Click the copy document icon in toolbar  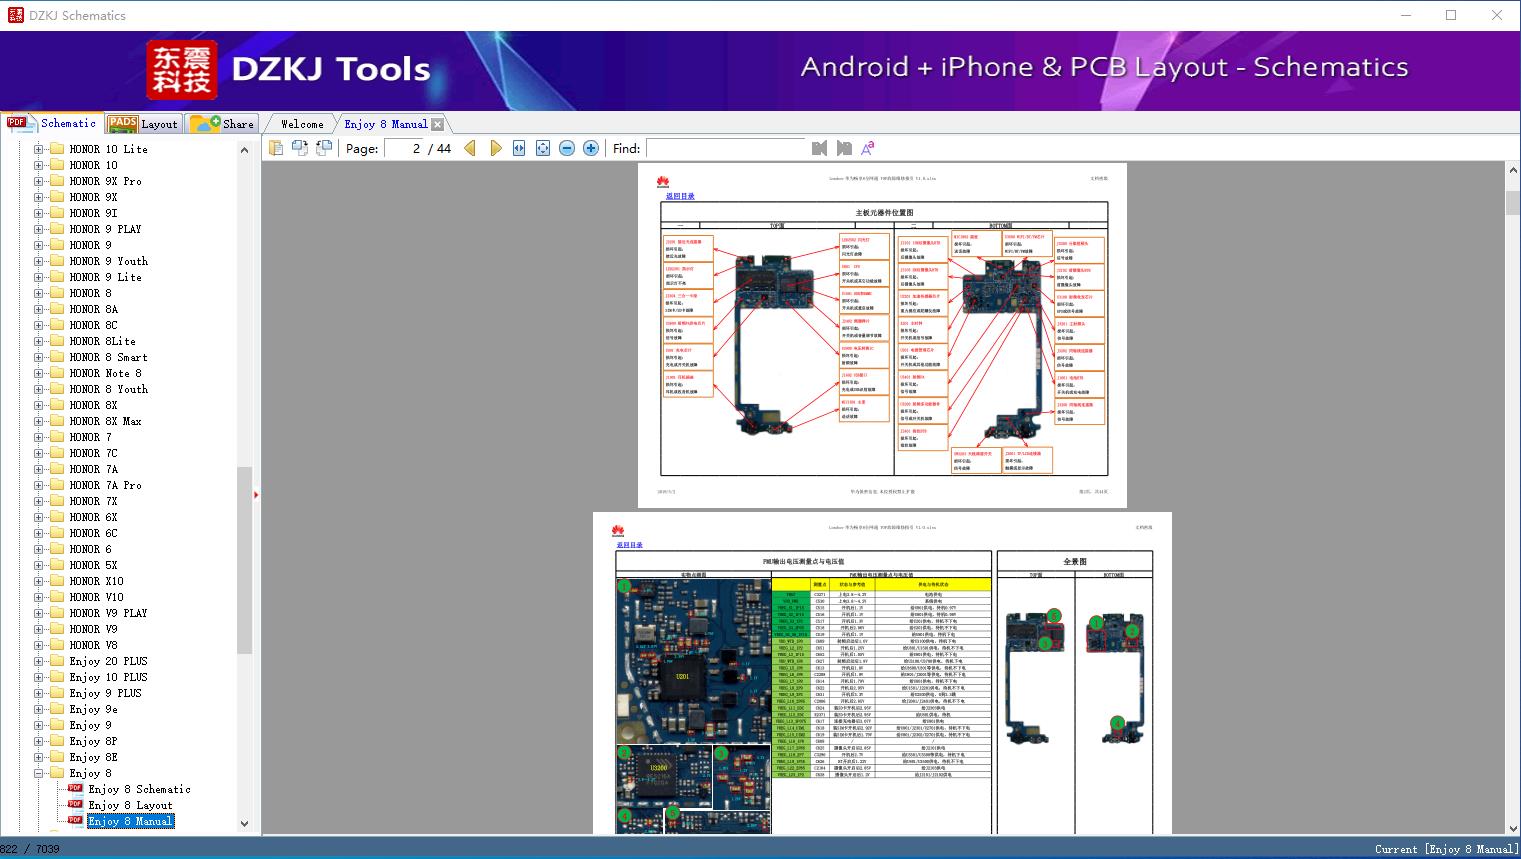pyautogui.click(x=276, y=148)
